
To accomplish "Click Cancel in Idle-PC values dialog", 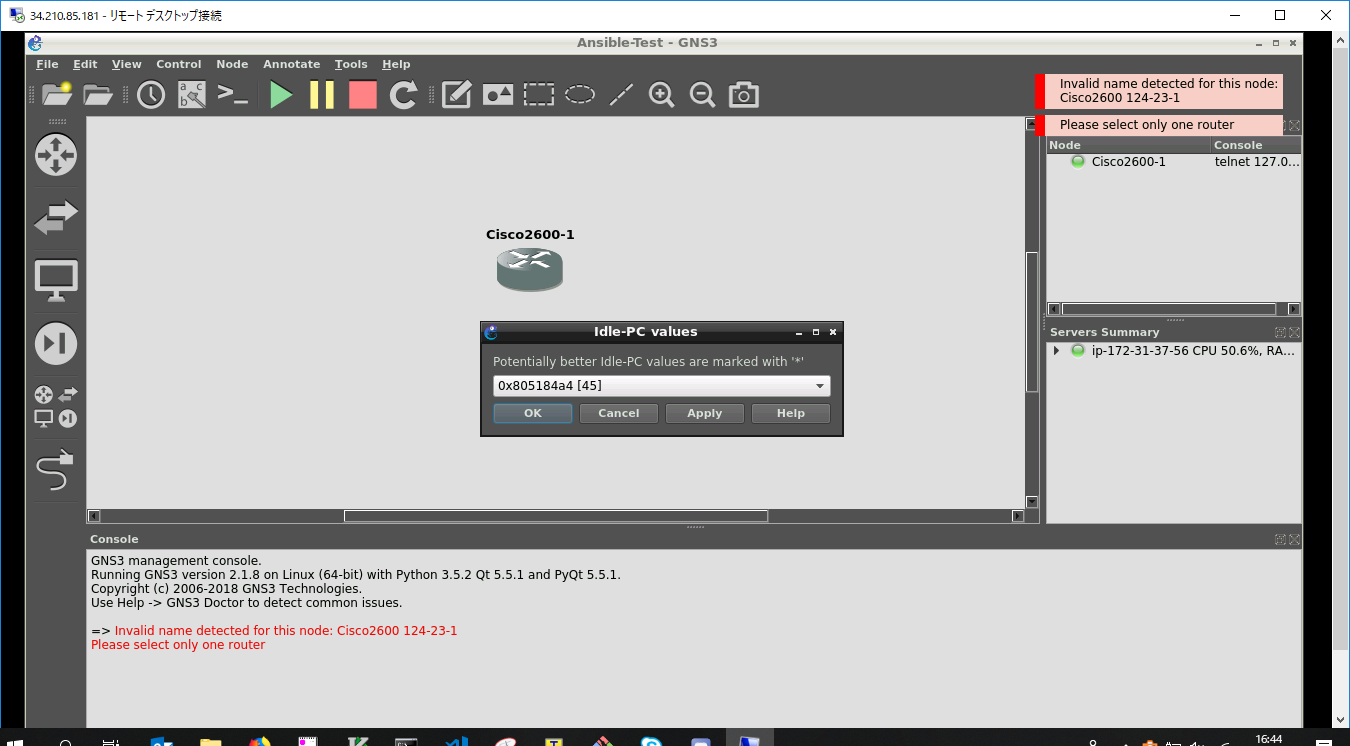I will 619,413.
